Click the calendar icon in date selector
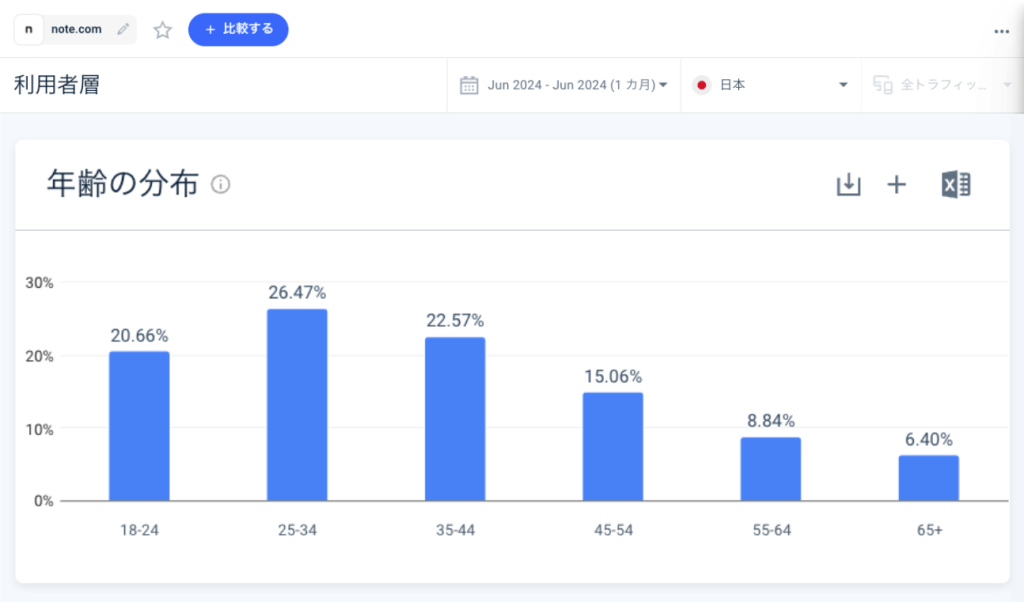The height and width of the screenshot is (602, 1024). coord(469,85)
